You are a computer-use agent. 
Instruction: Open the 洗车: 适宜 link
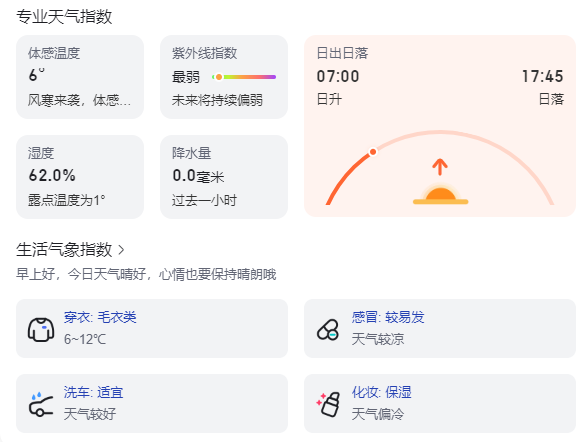coord(93,392)
